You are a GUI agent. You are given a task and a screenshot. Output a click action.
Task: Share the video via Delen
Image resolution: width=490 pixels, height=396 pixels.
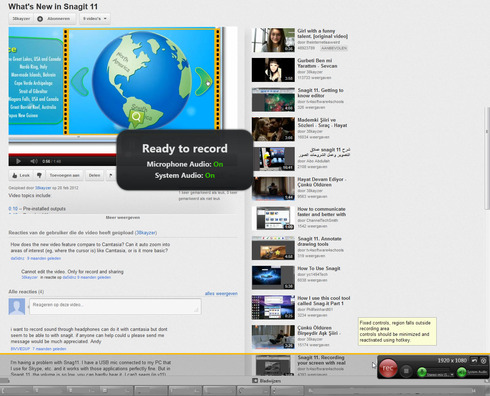[94, 175]
